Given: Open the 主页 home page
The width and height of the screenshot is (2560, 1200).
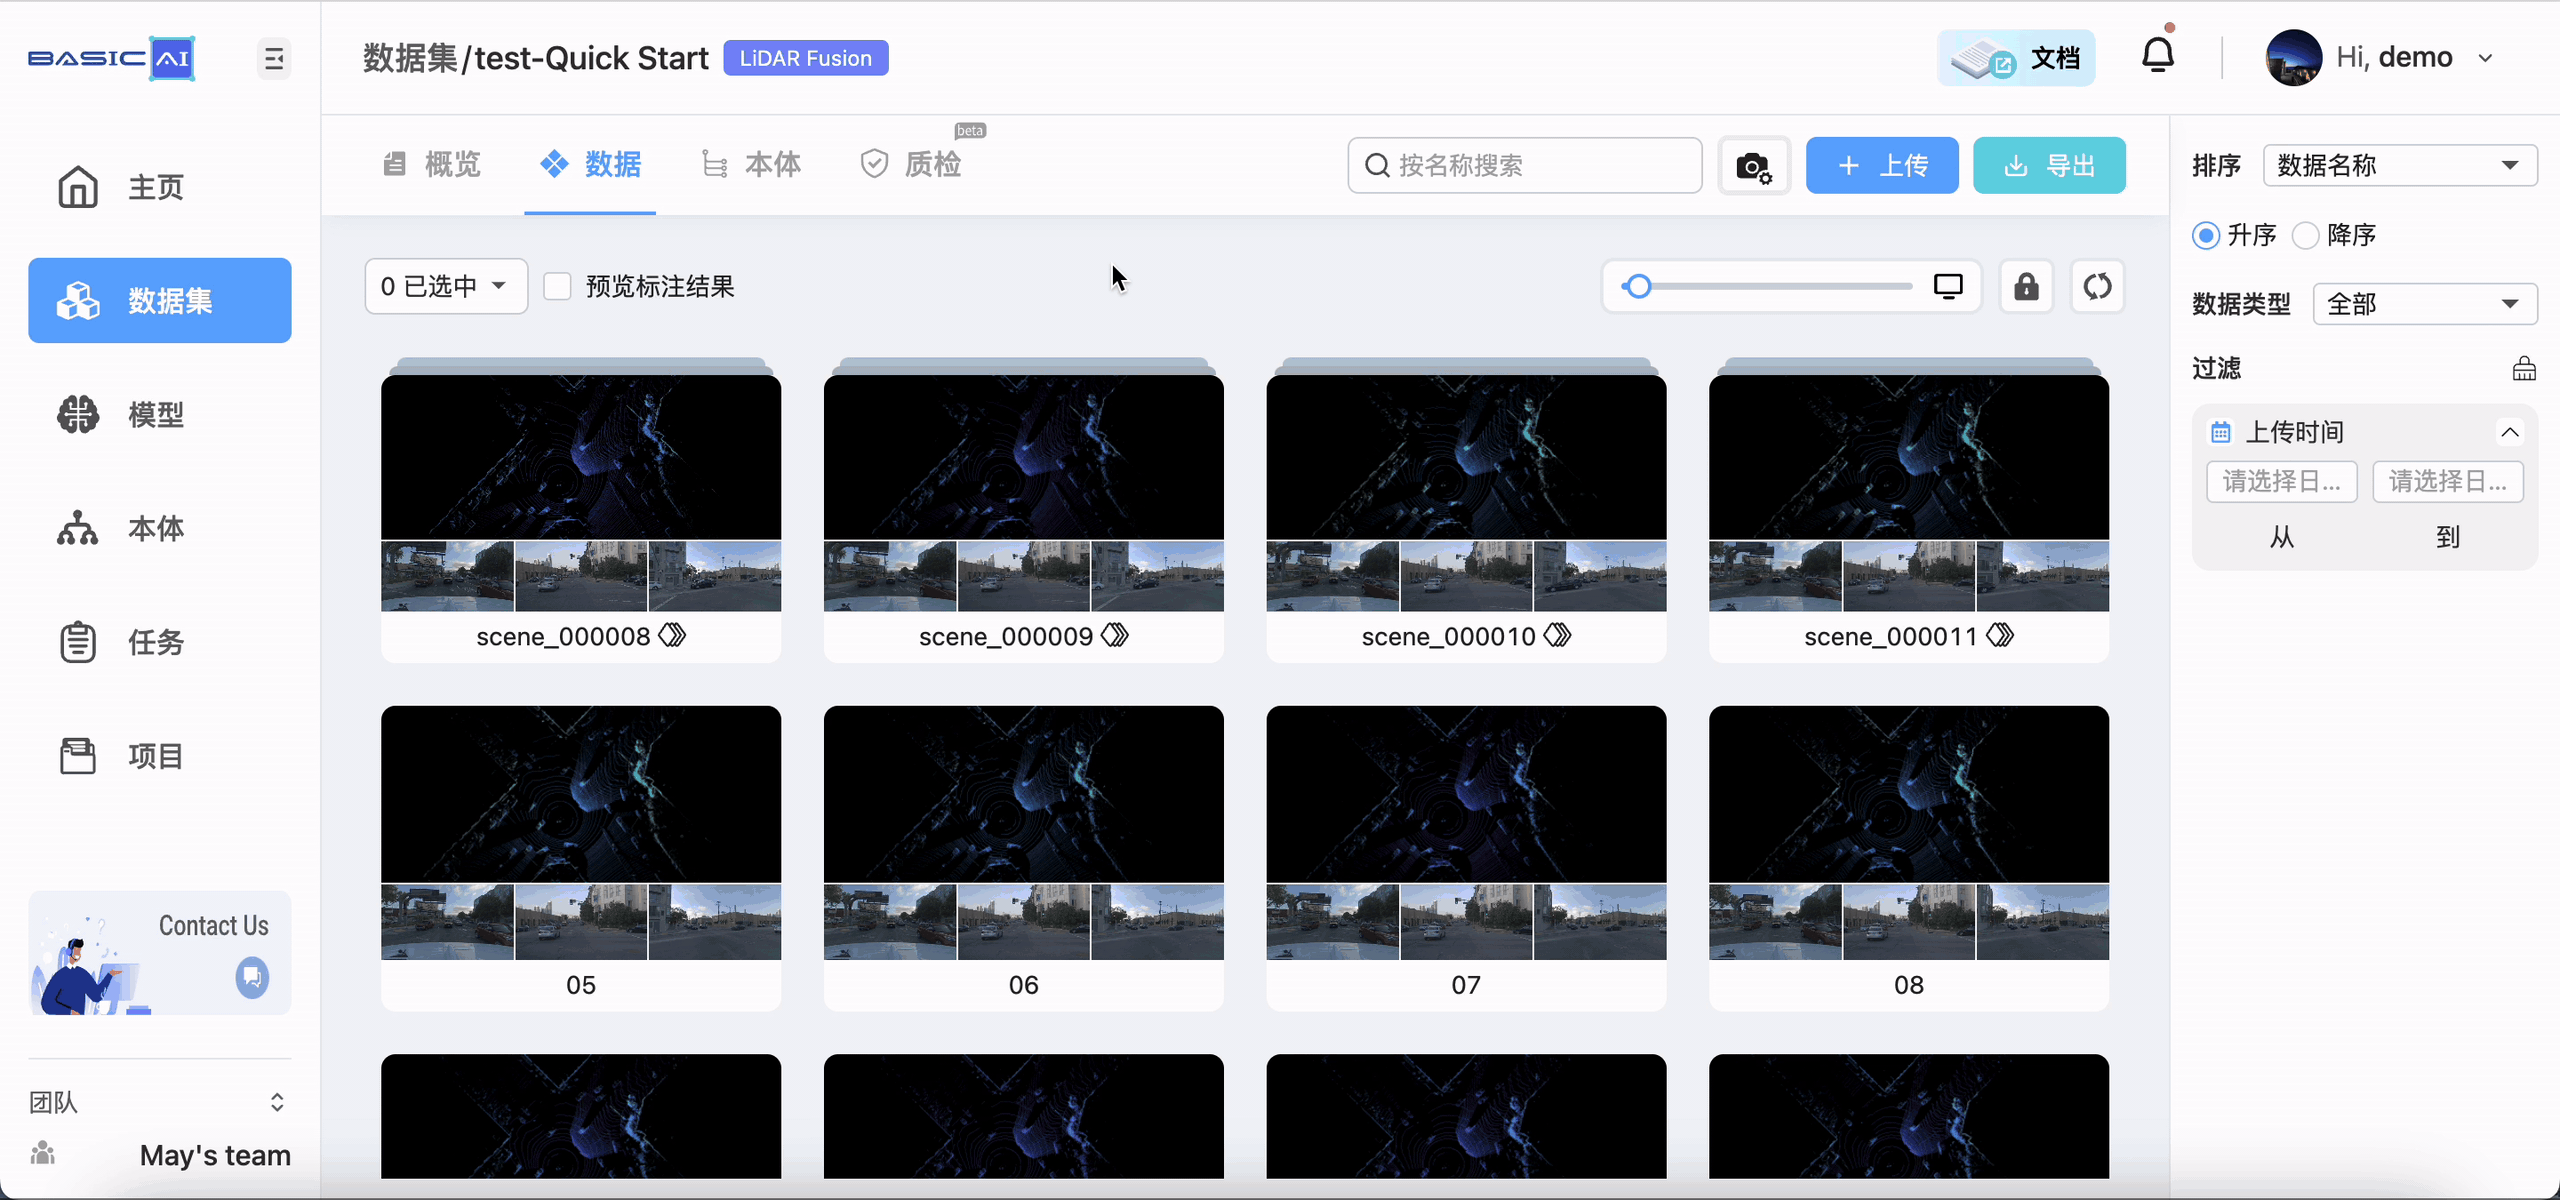Looking at the screenshot, I should (x=160, y=187).
